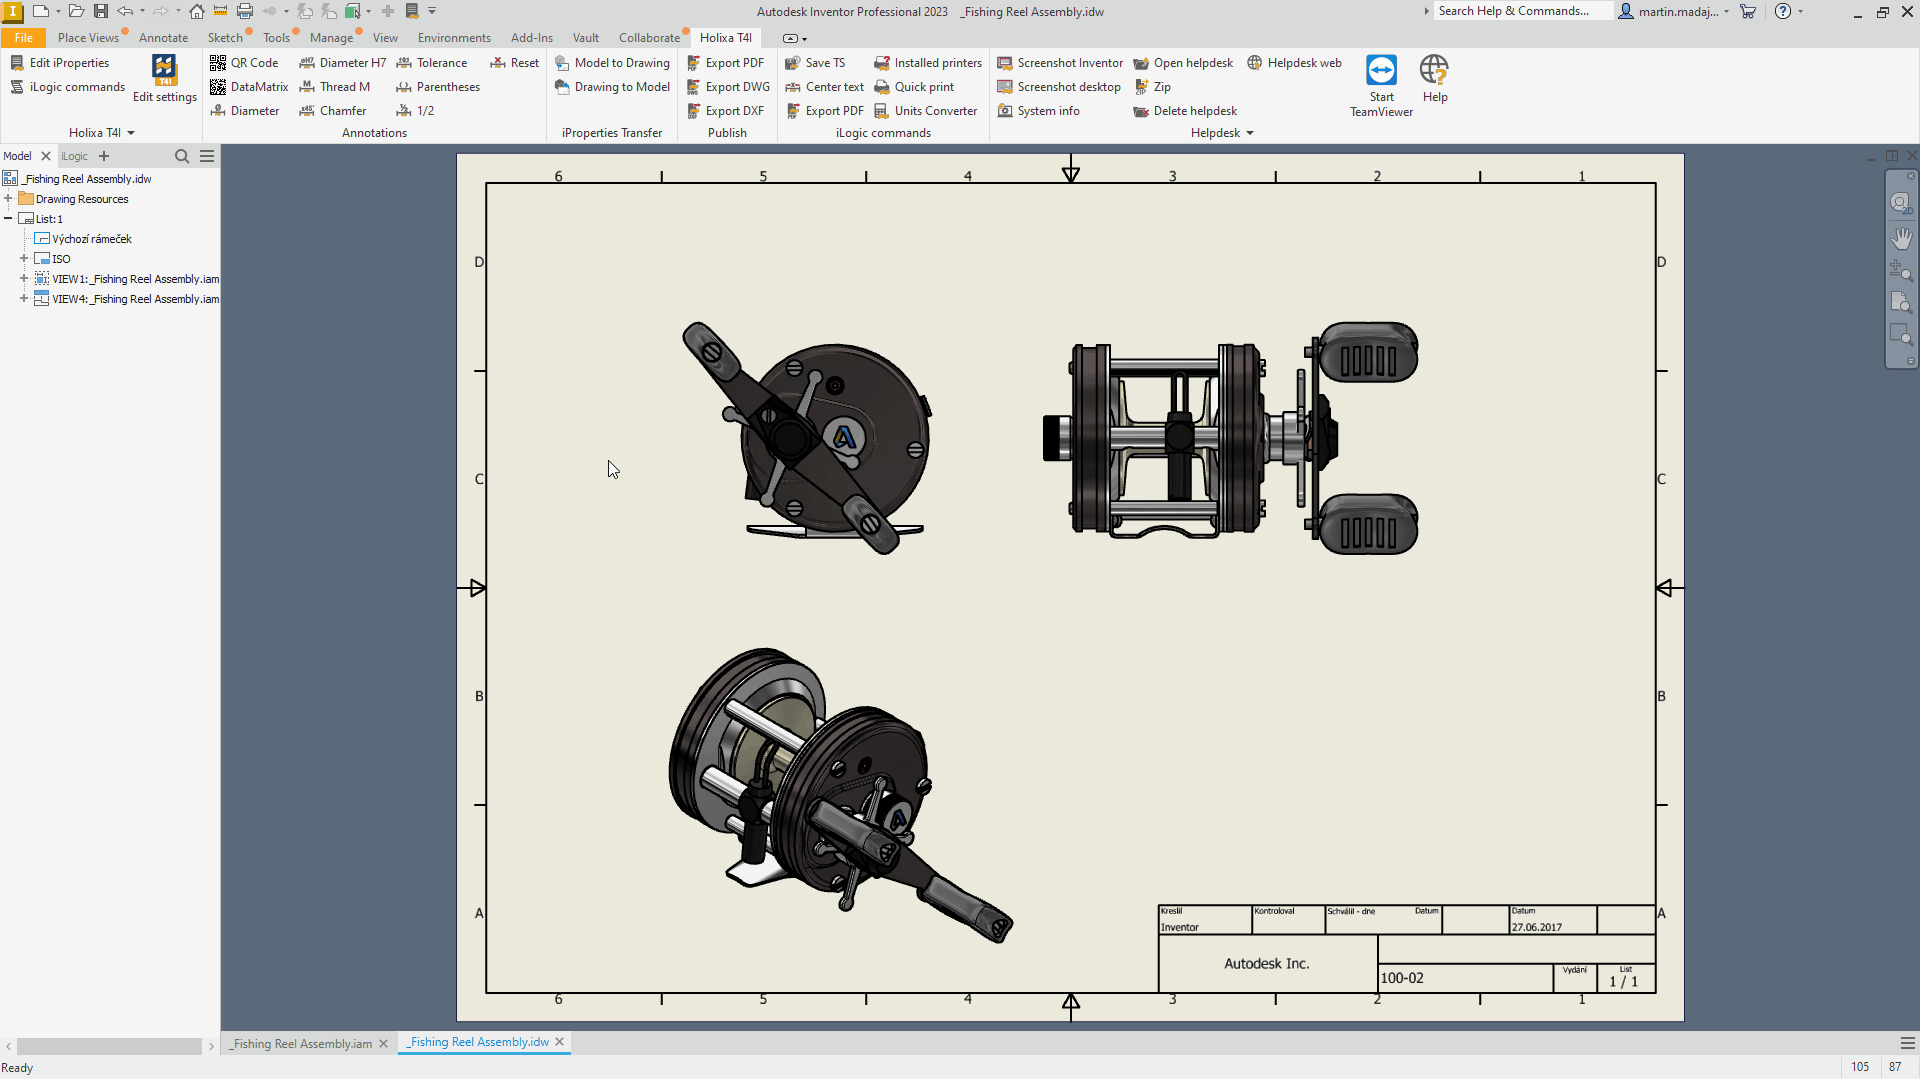This screenshot has width=1920, height=1080.
Task: Click the model browser search icon
Action: pos(182,156)
